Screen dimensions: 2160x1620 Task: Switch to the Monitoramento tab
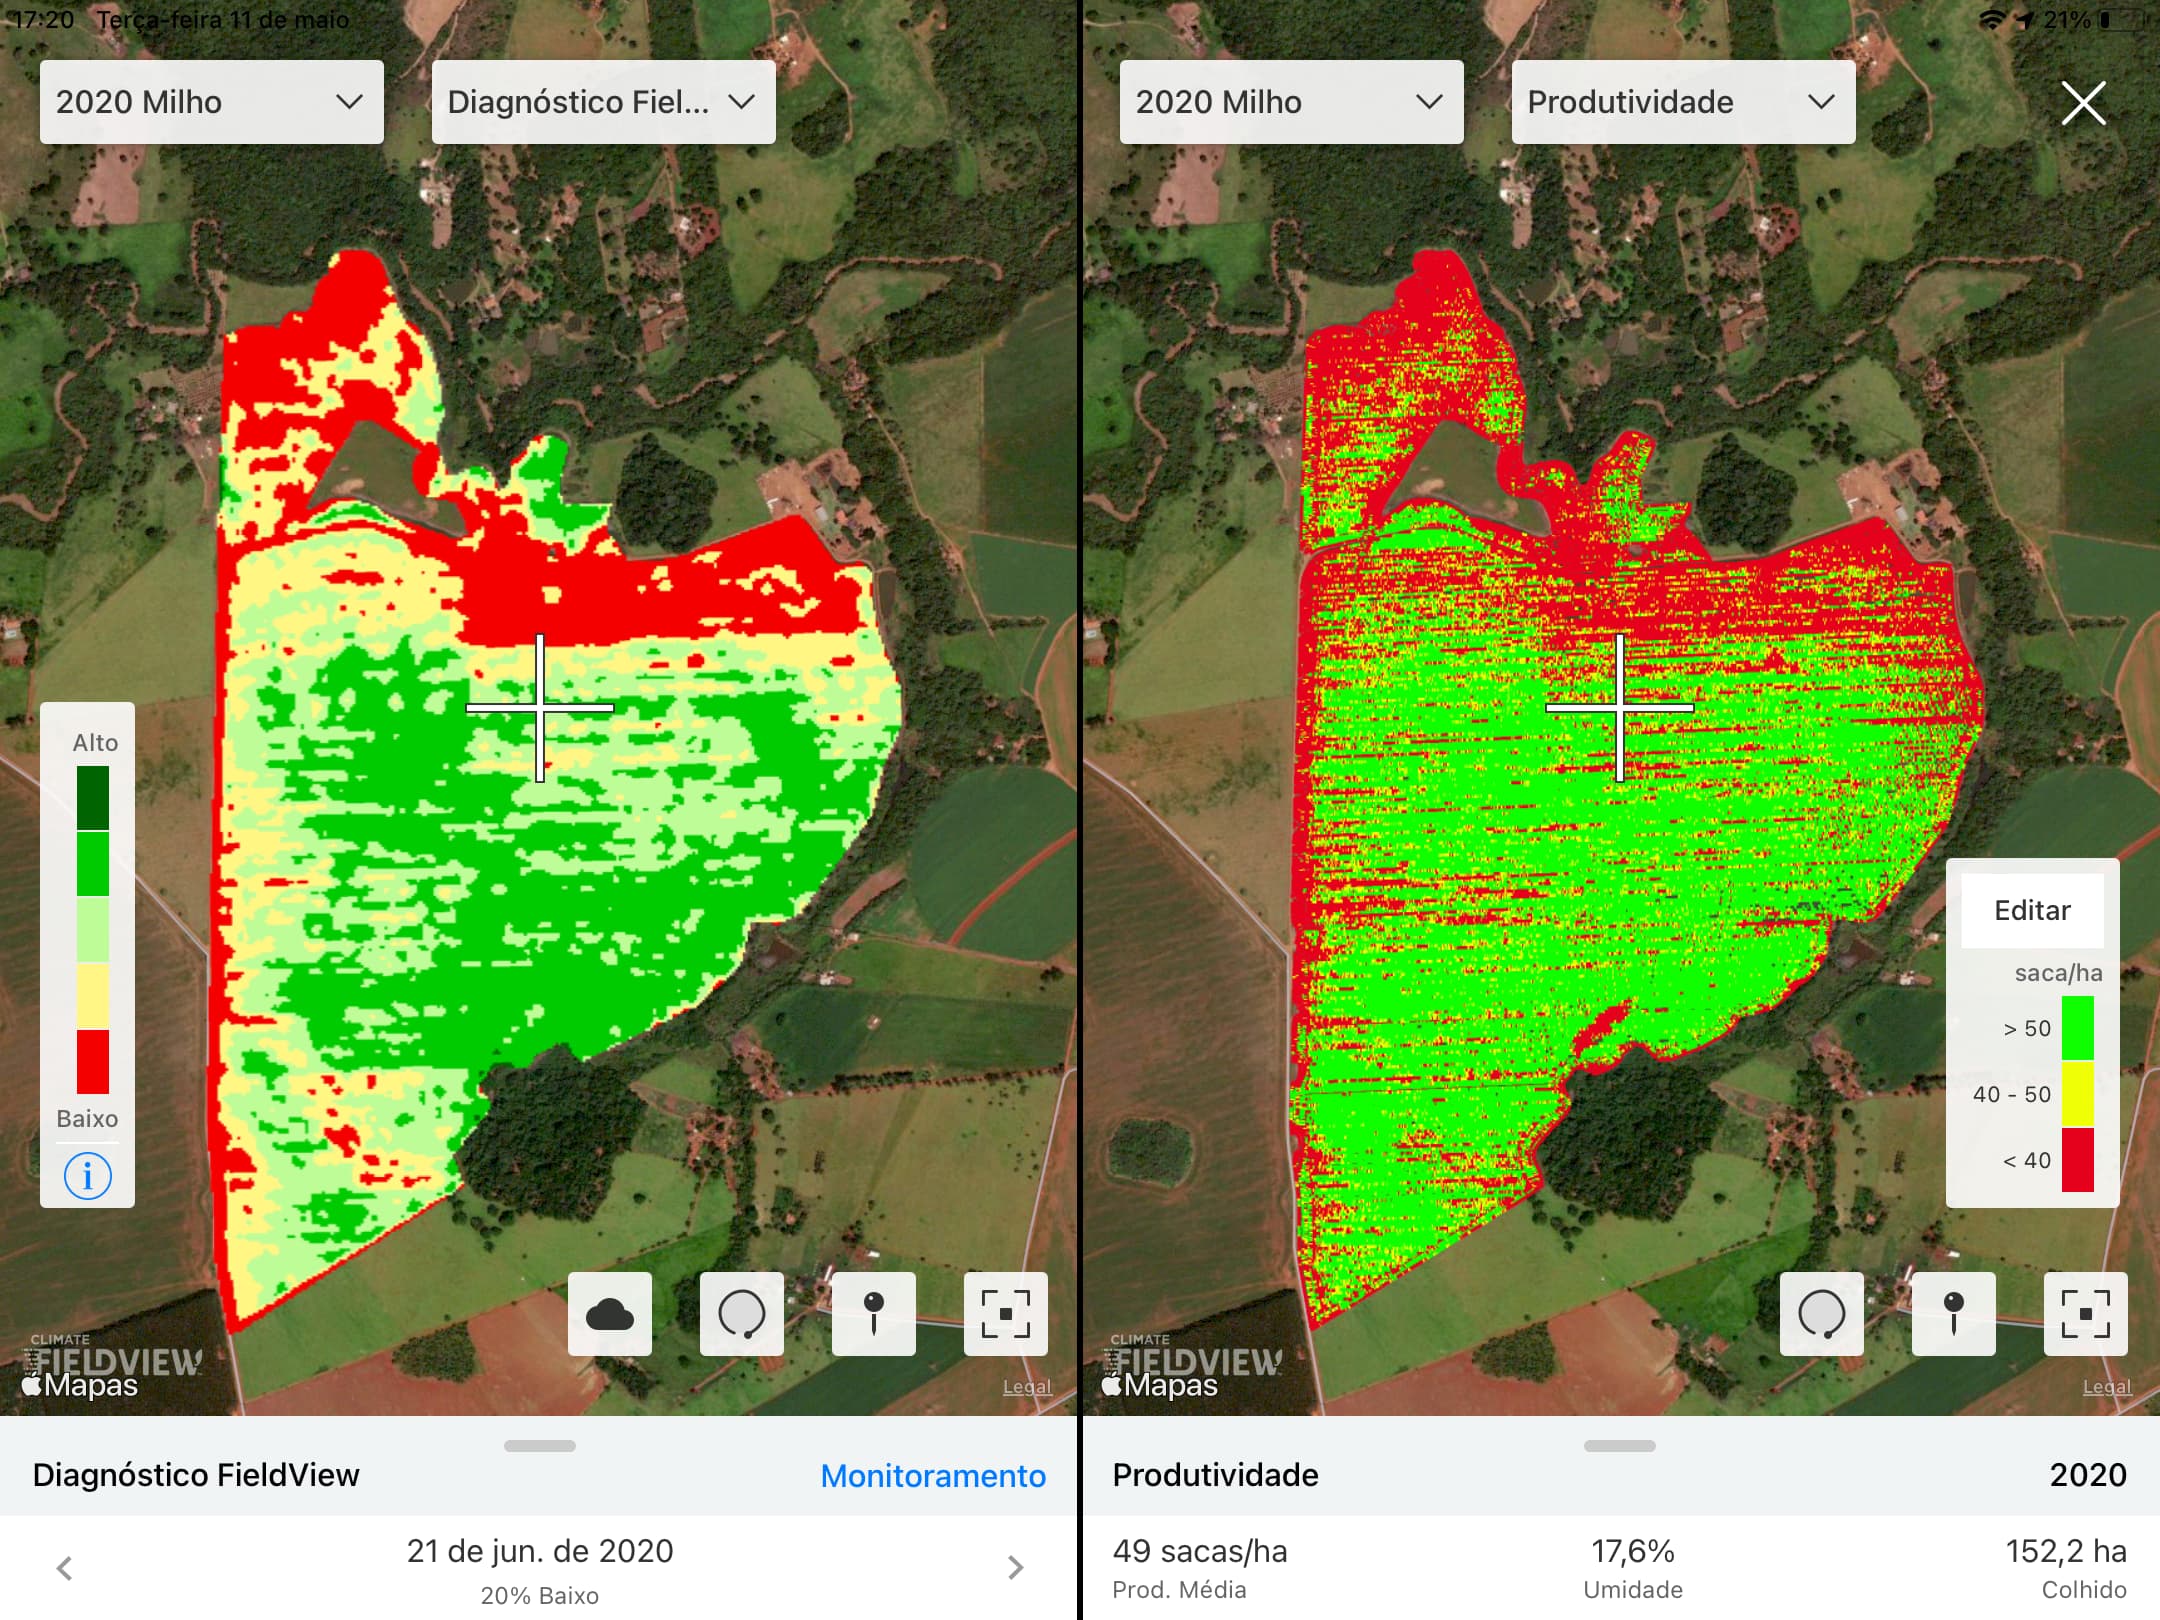click(933, 1475)
